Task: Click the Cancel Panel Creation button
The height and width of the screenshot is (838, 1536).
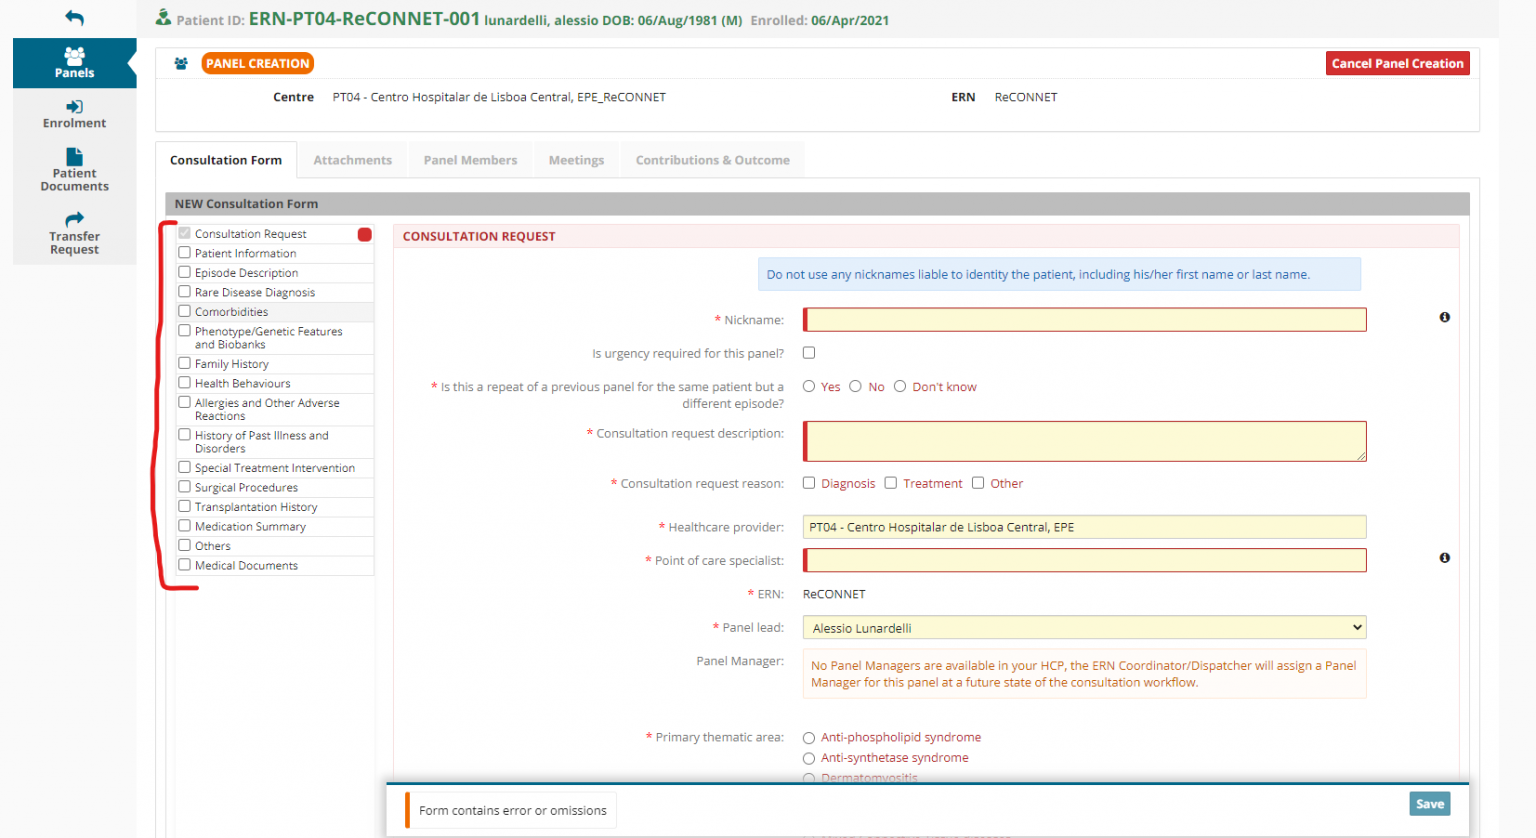Action: point(1397,64)
